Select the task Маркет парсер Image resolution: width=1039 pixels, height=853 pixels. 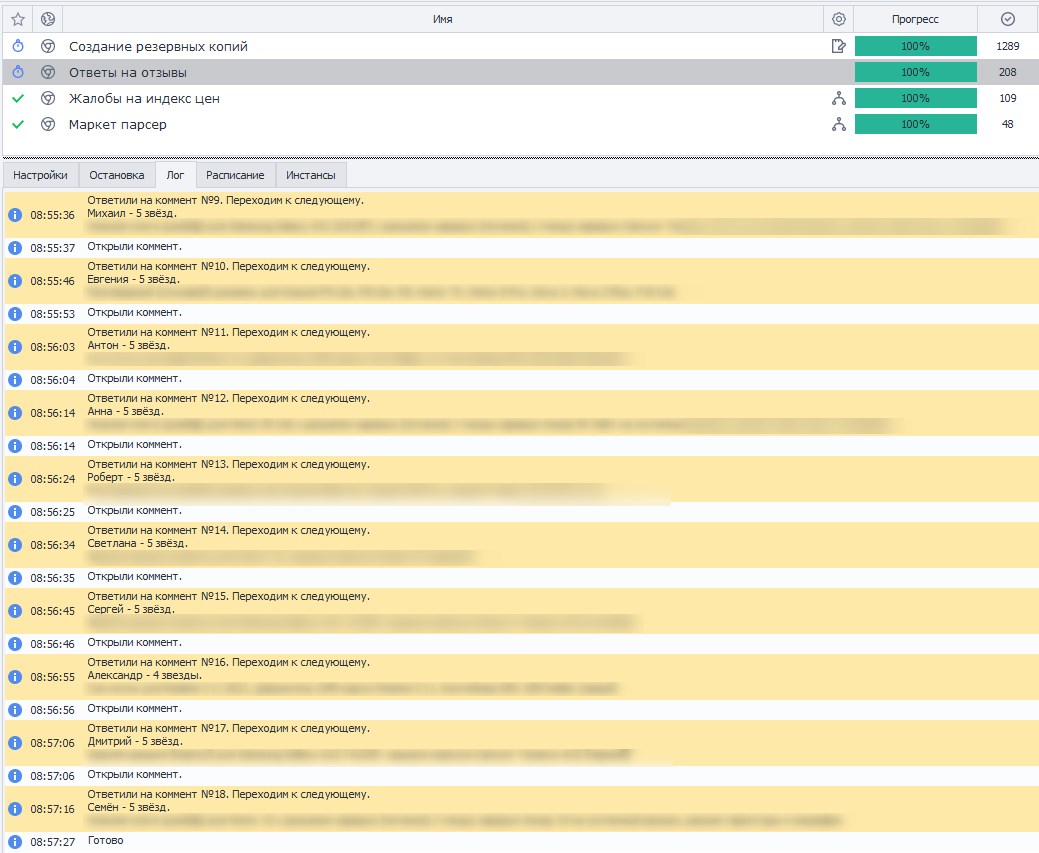click(x=118, y=125)
